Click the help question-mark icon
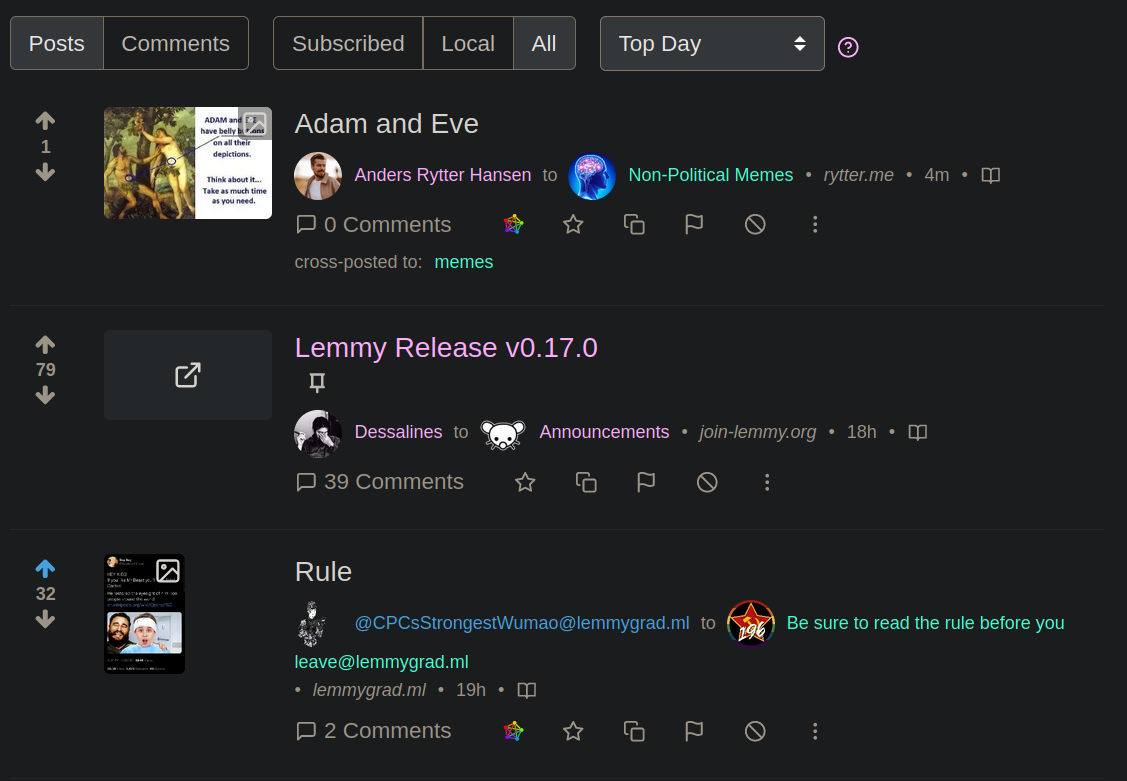 (x=847, y=47)
